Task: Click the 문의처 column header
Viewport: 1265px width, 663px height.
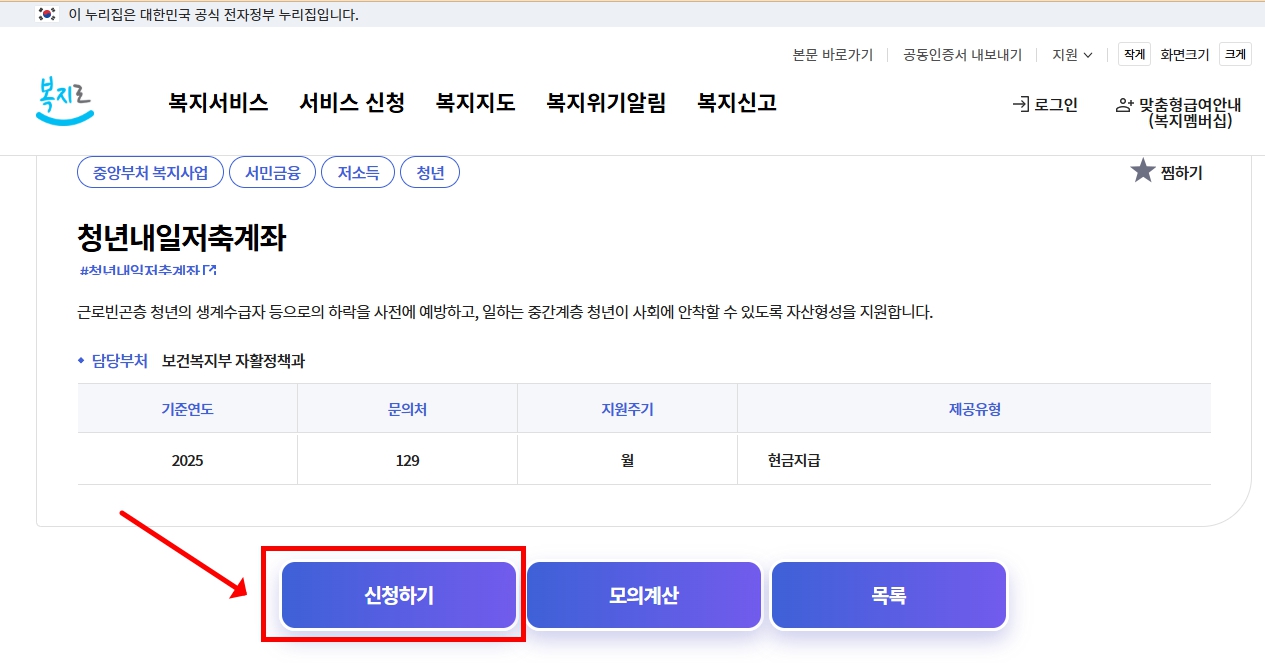Action: click(x=407, y=409)
